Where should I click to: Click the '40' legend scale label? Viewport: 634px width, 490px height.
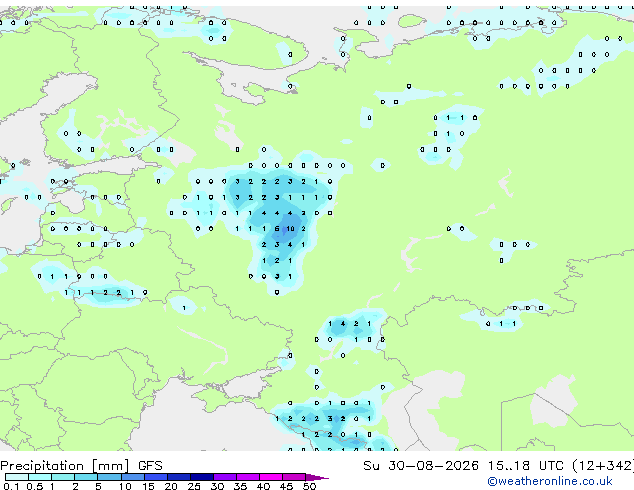point(263,486)
